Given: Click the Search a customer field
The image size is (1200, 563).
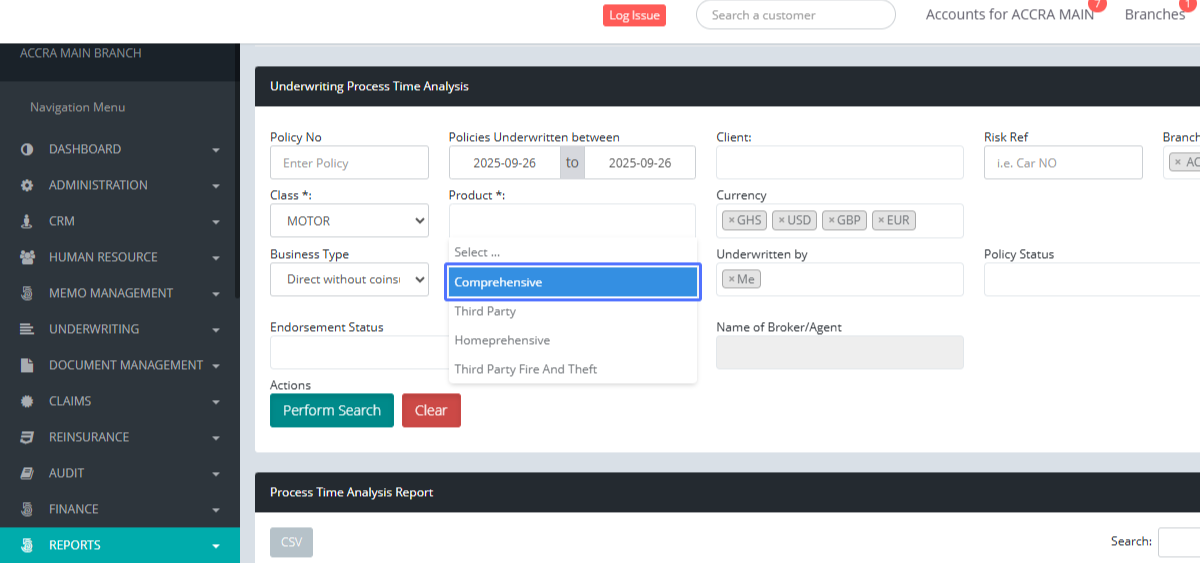Looking at the screenshot, I should (x=795, y=15).
